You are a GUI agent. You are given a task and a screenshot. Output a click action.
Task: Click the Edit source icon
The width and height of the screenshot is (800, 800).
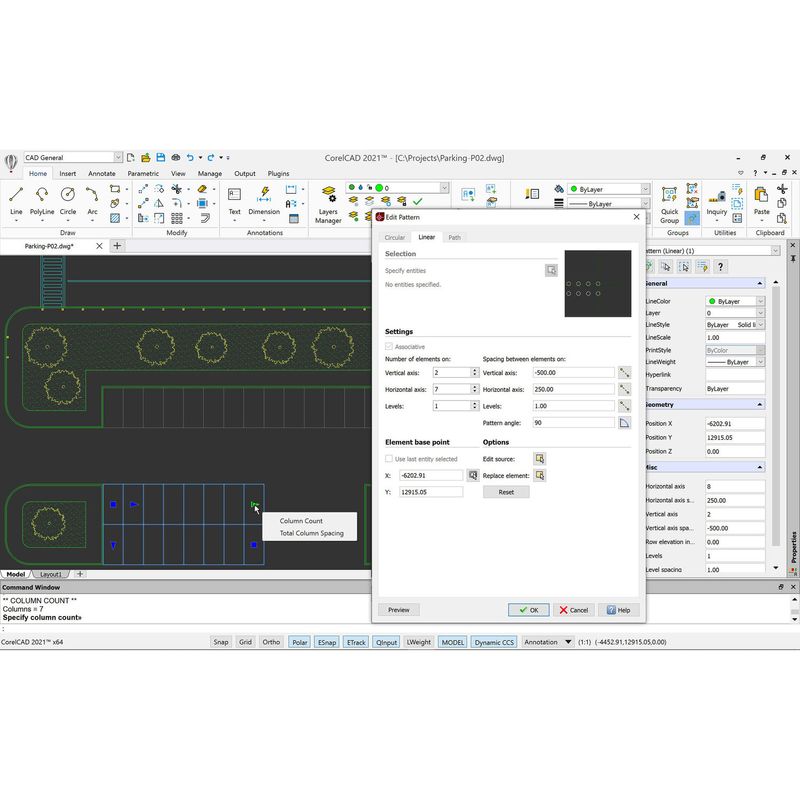point(540,458)
